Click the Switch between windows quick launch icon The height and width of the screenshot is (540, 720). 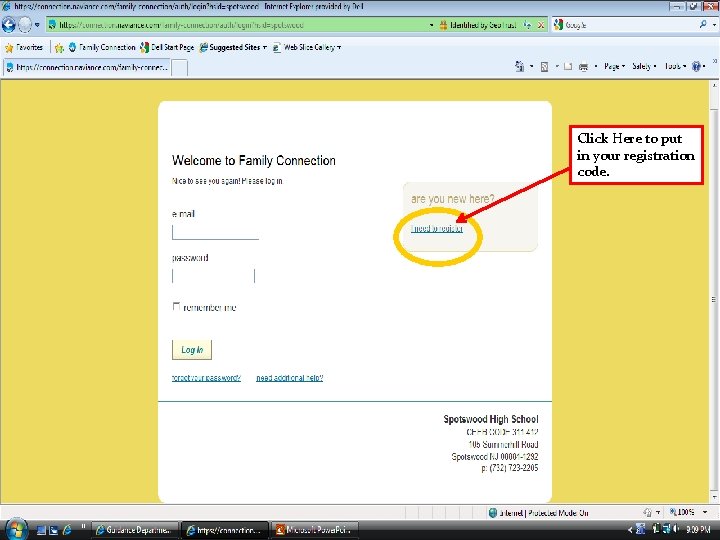click(x=54, y=530)
